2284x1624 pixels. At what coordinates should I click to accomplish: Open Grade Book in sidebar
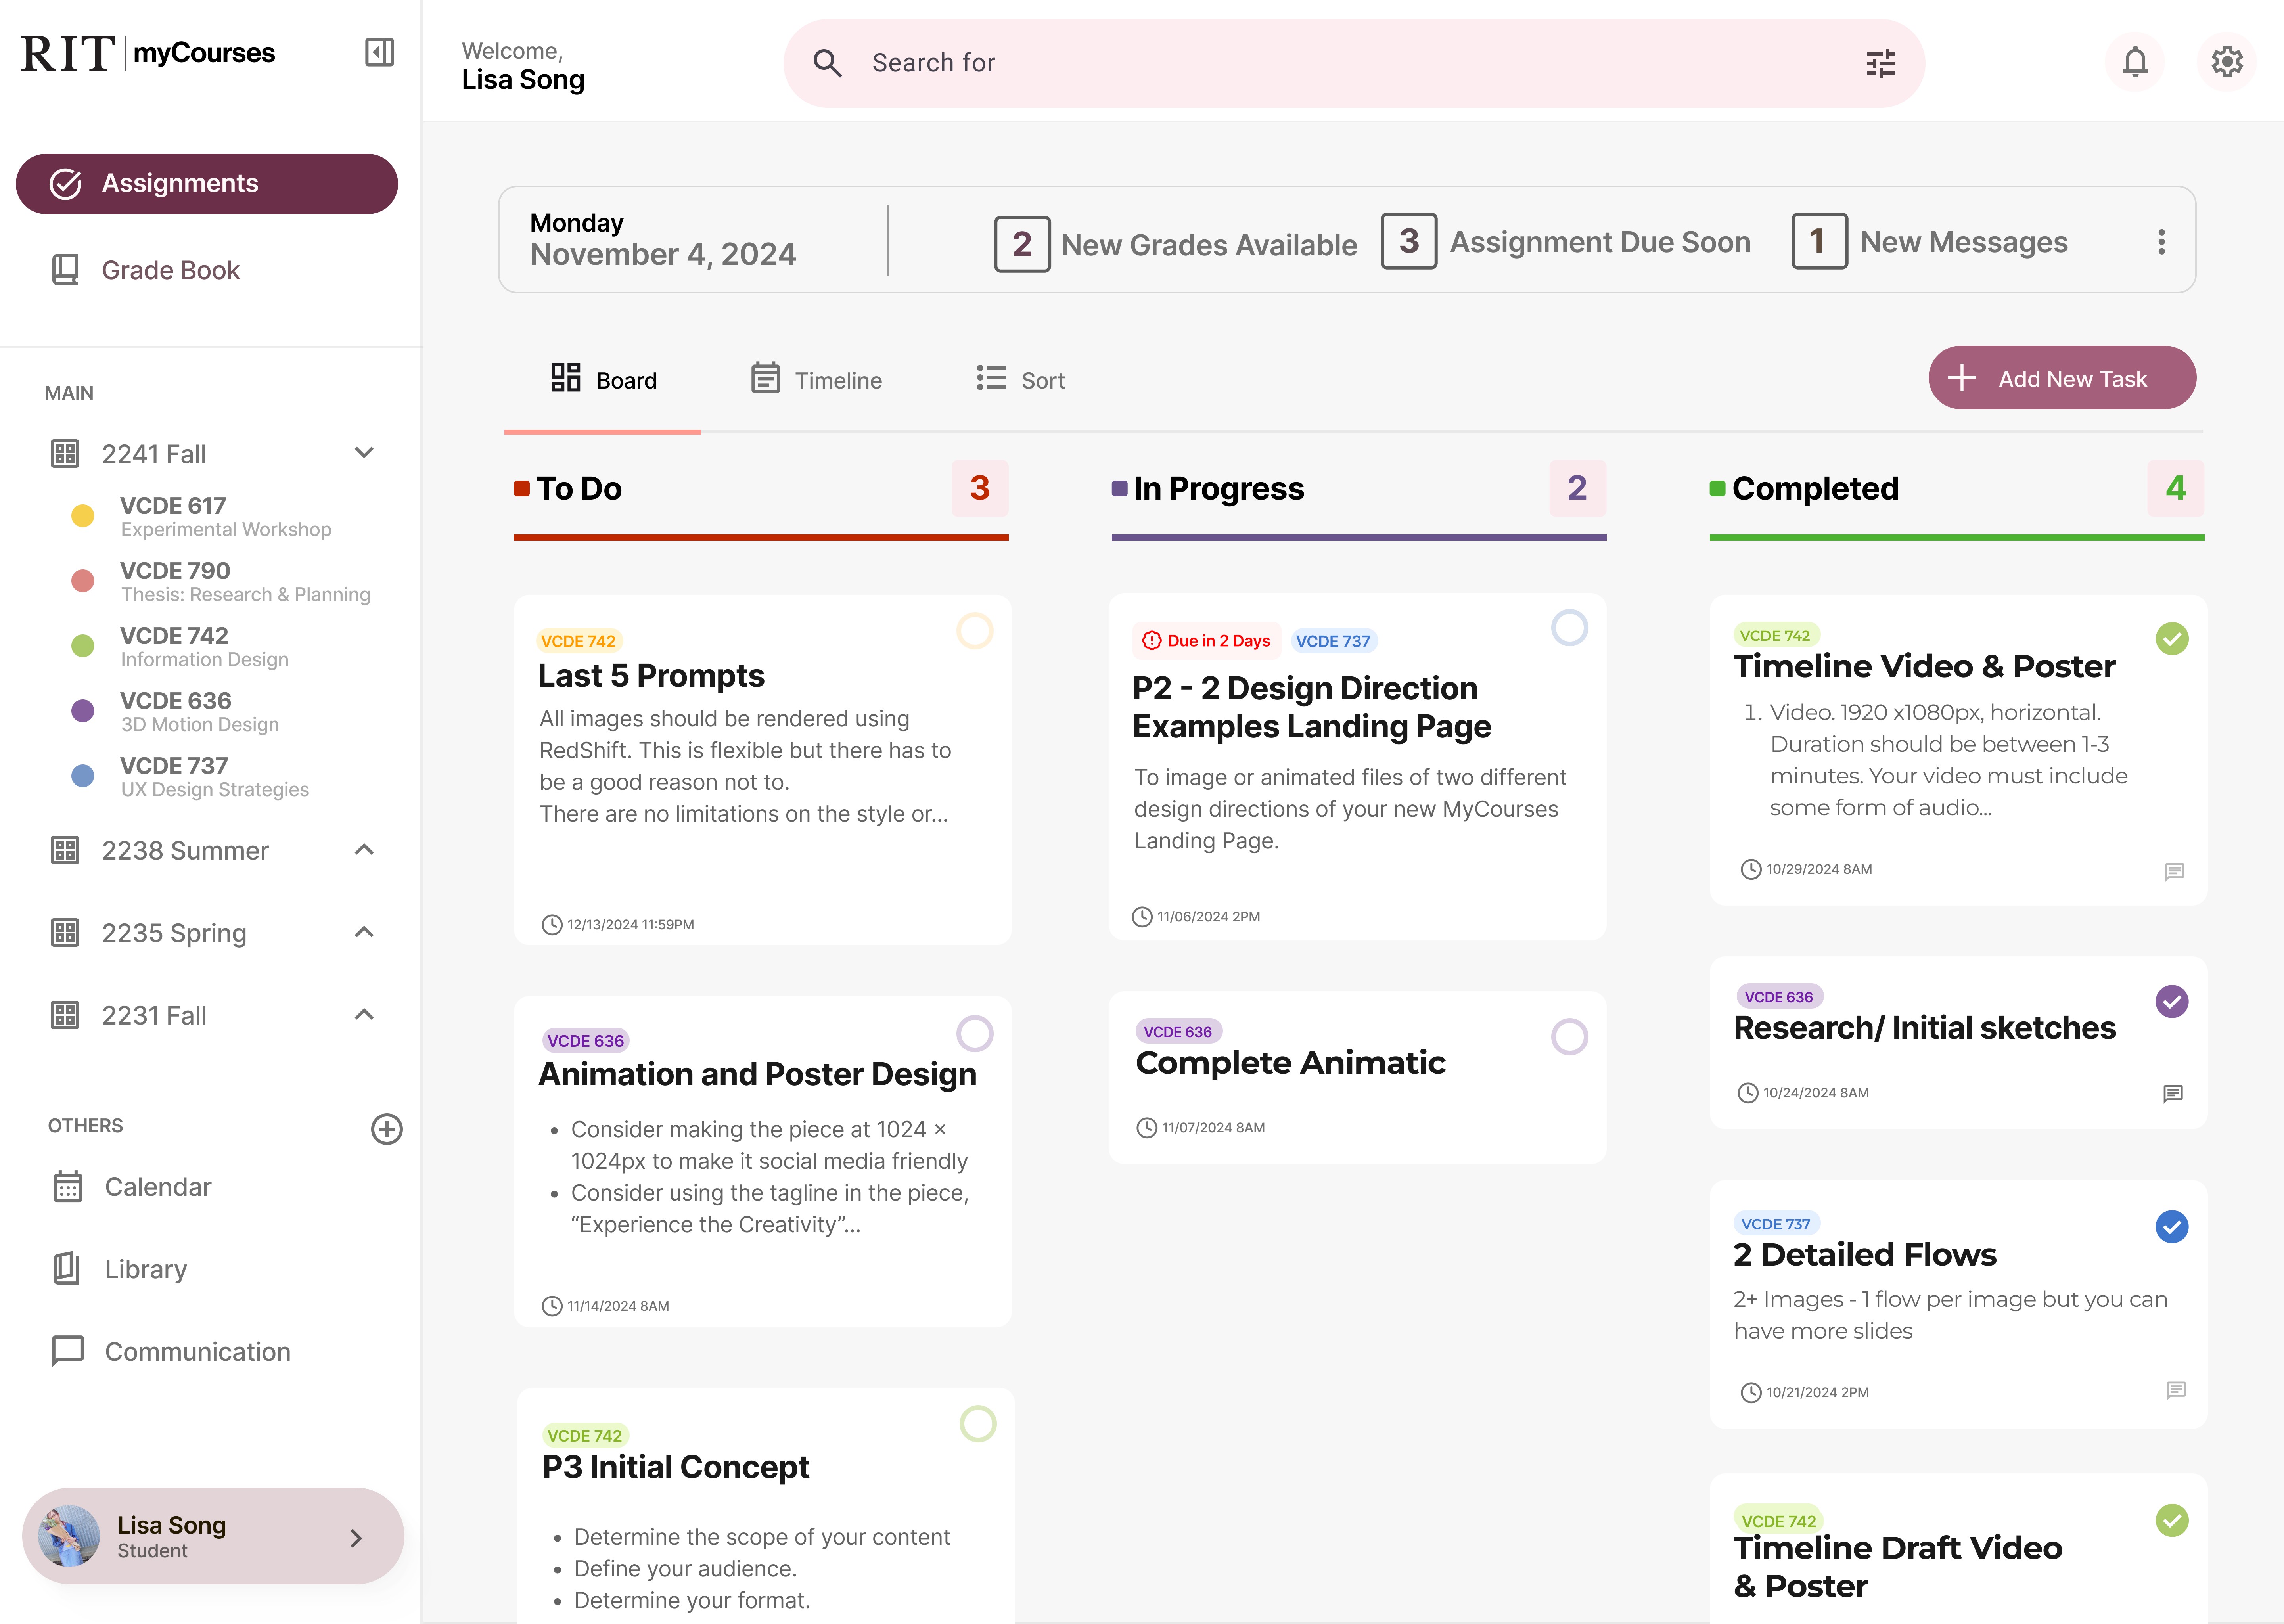pos(145,270)
